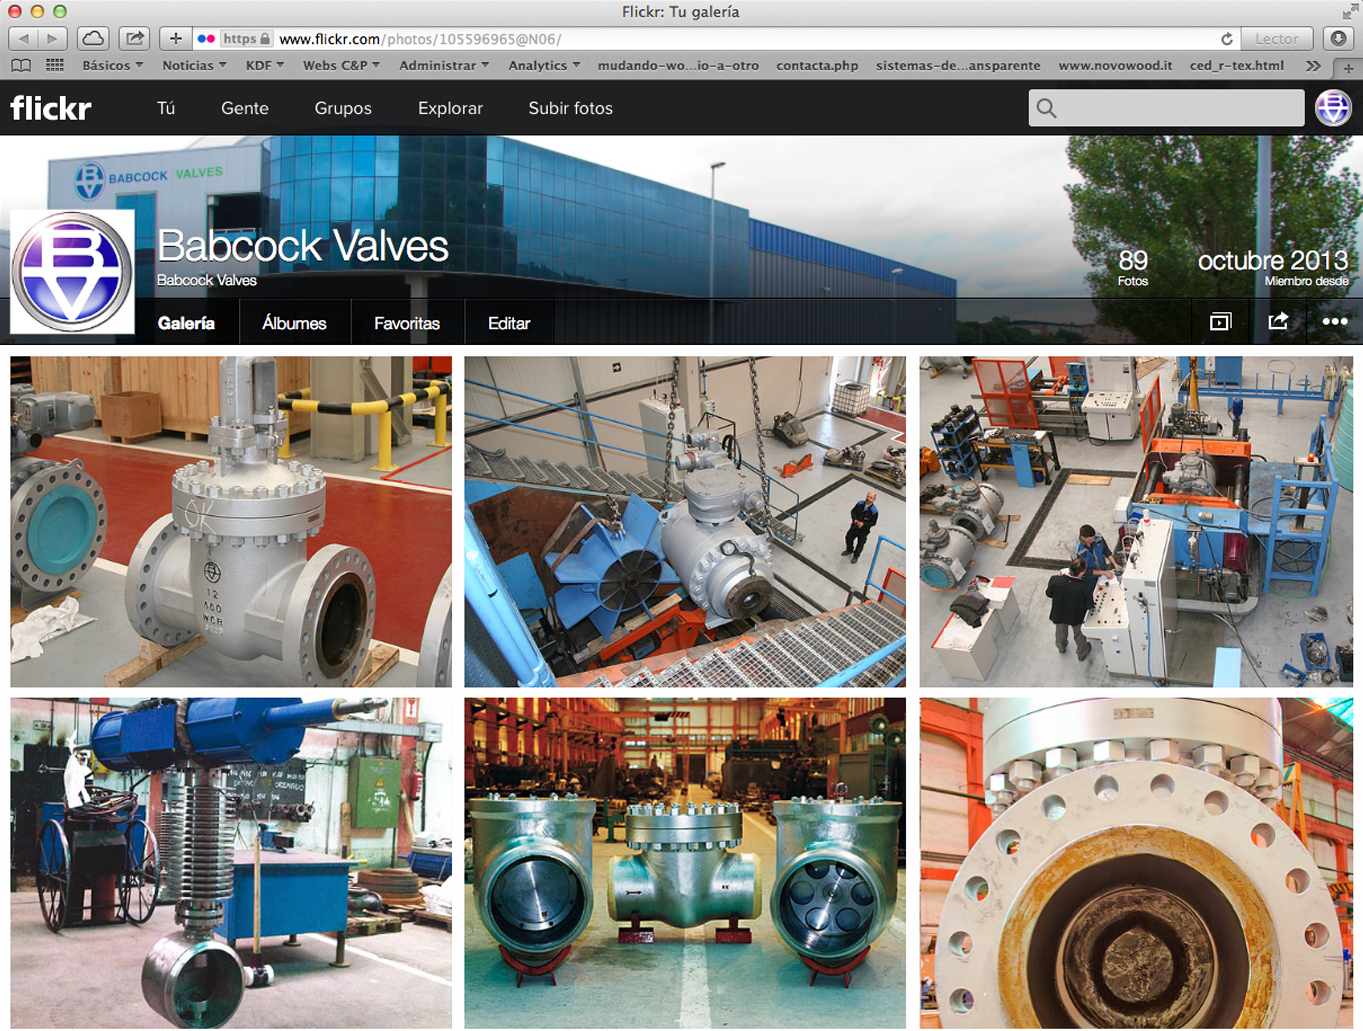
Task: Expand the Analytics bookmarks folder
Action: [544, 65]
